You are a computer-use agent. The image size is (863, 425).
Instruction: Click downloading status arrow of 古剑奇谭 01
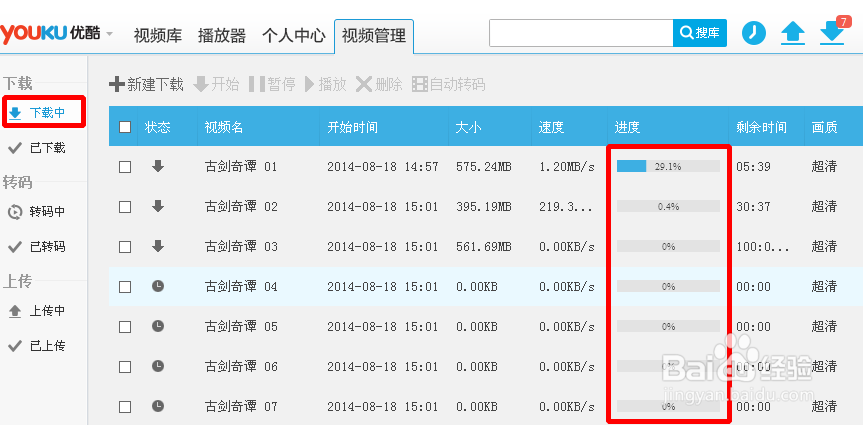158,166
